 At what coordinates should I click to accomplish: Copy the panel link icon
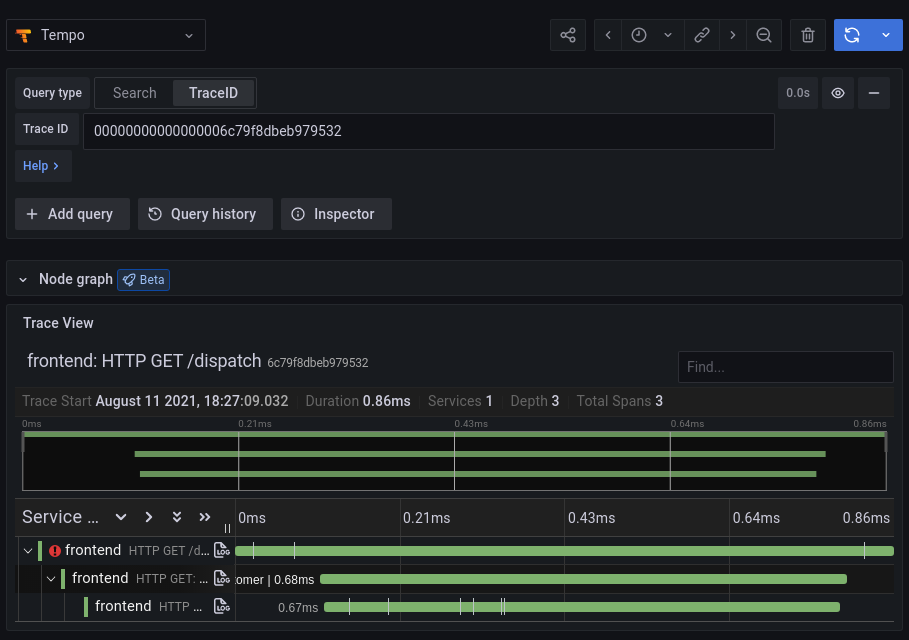click(x=701, y=34)
